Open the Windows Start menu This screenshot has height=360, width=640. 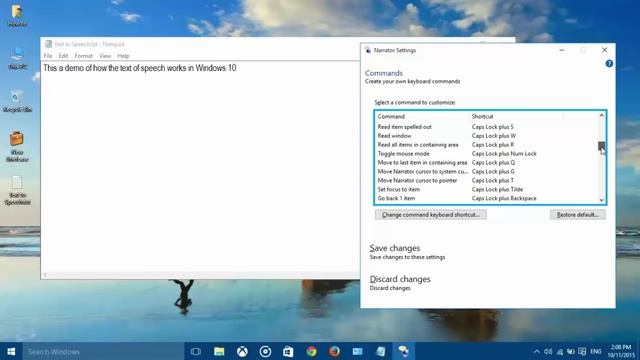click(11, 351)
